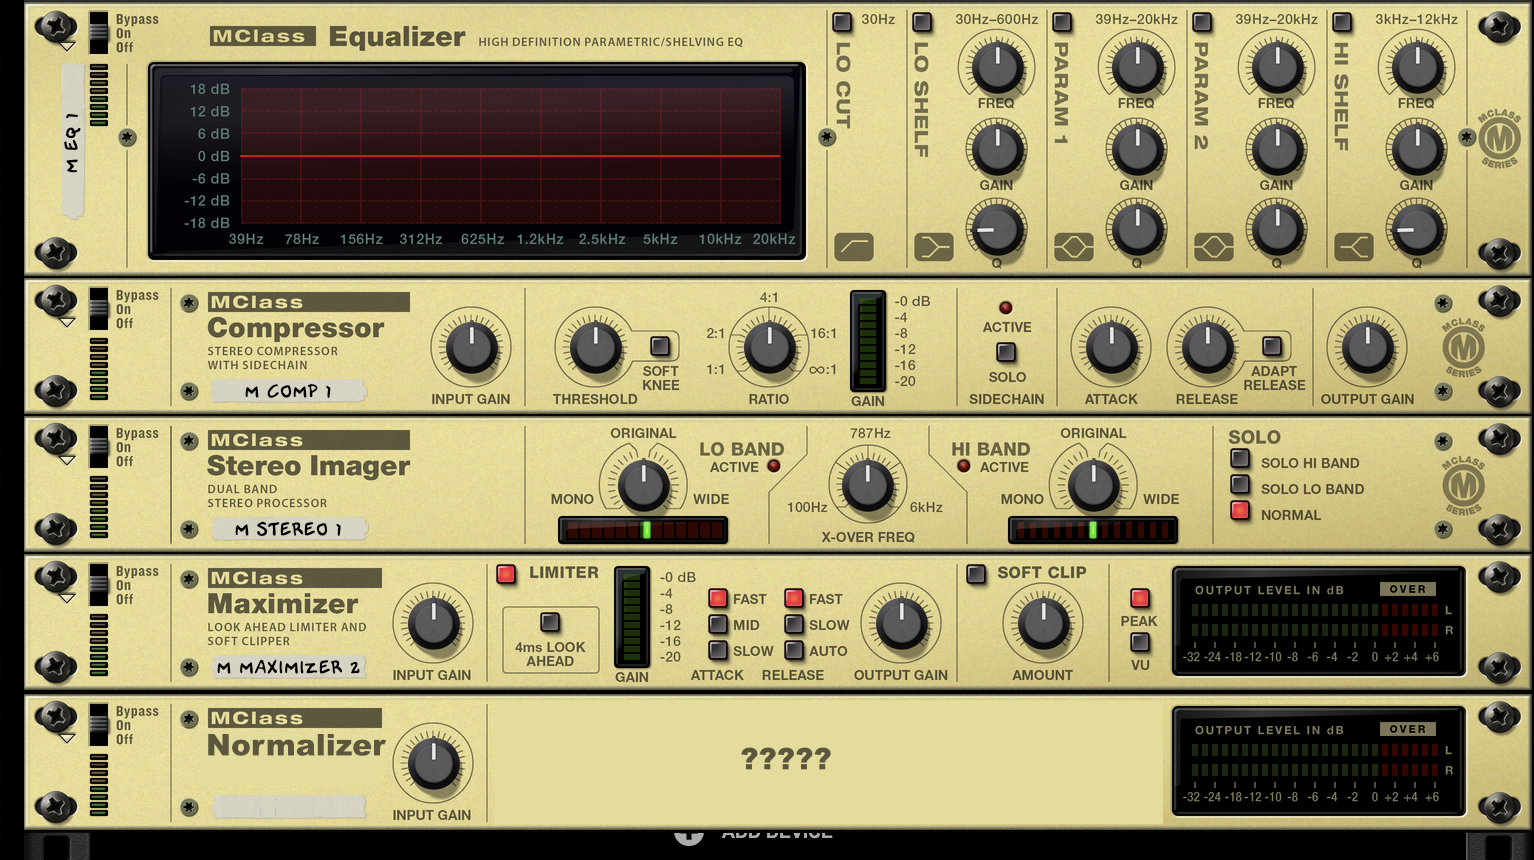Click the Compressor Output Gain knob

1367,347
